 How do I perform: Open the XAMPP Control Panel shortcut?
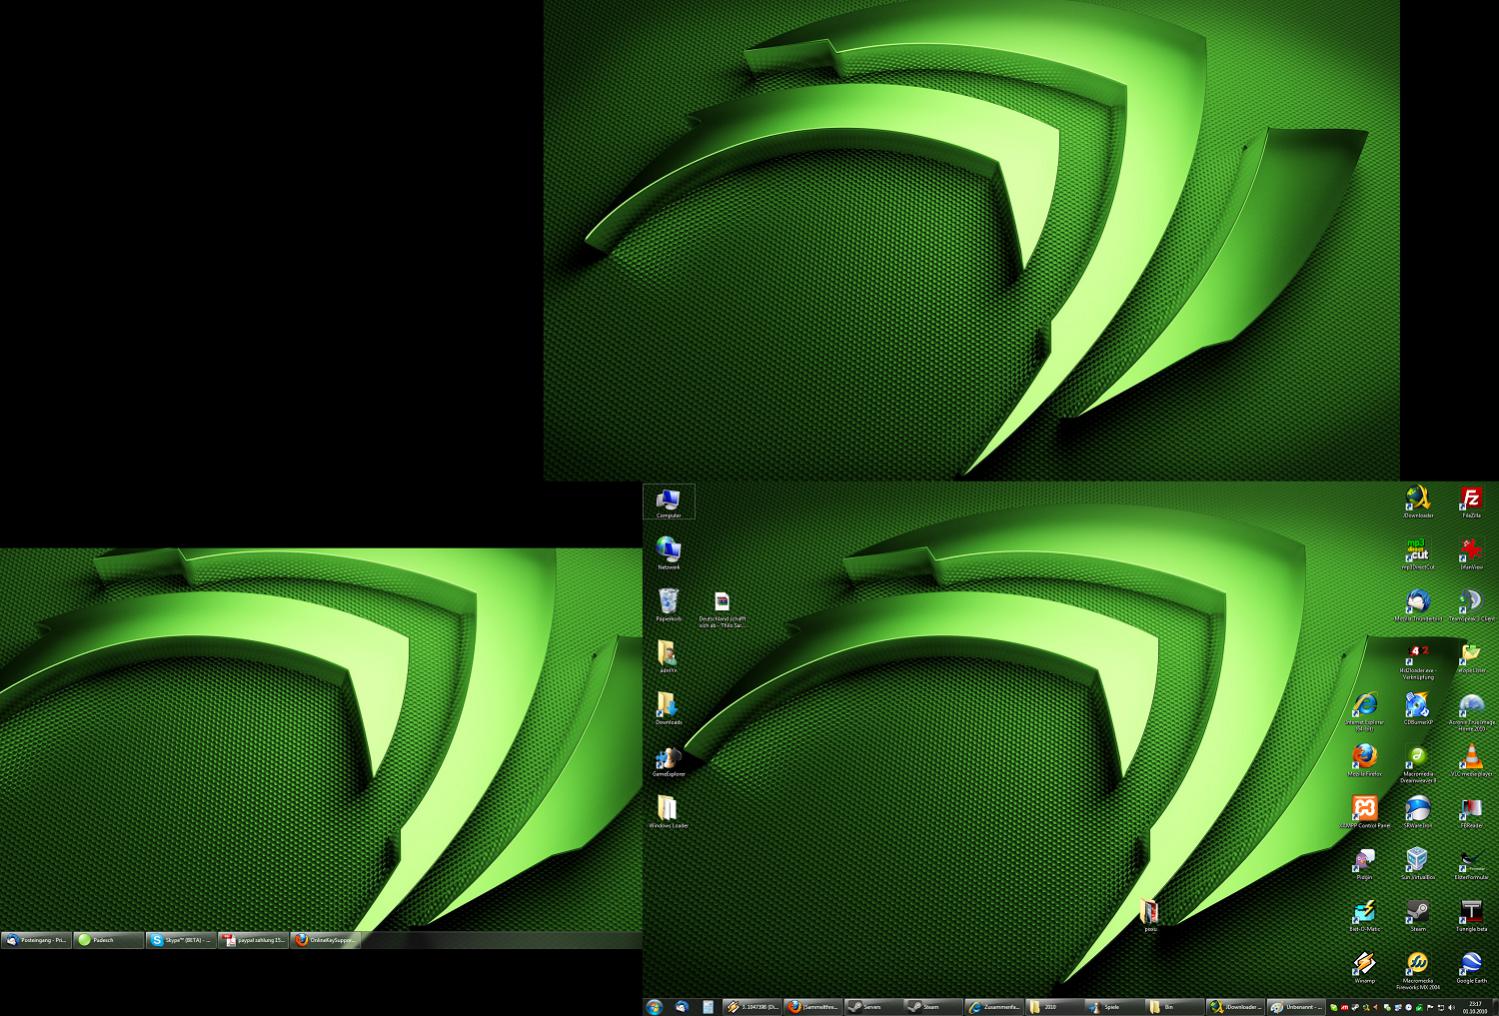pyautogui.click(x=1364, y=812)
